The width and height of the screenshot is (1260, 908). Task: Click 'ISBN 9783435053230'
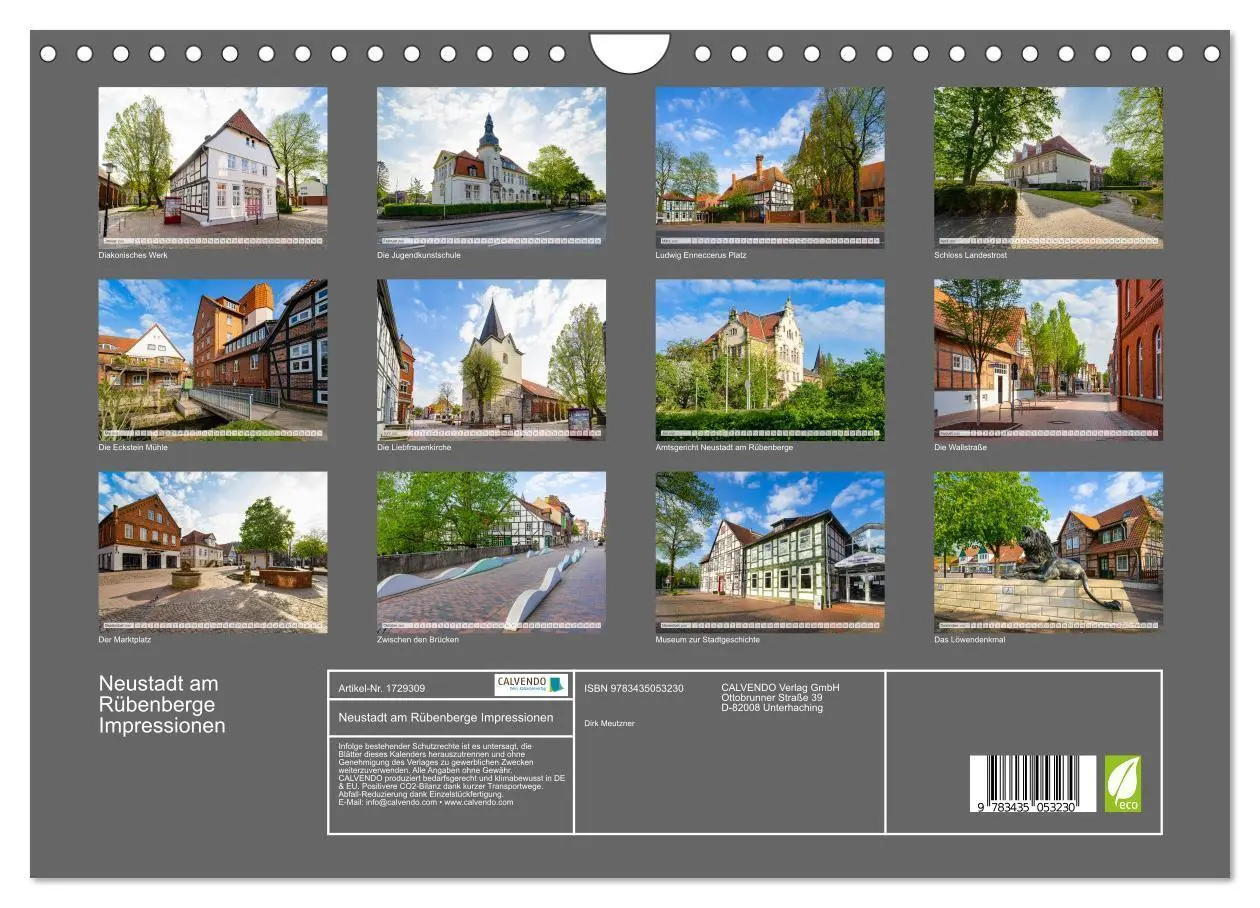click(634, 688)
